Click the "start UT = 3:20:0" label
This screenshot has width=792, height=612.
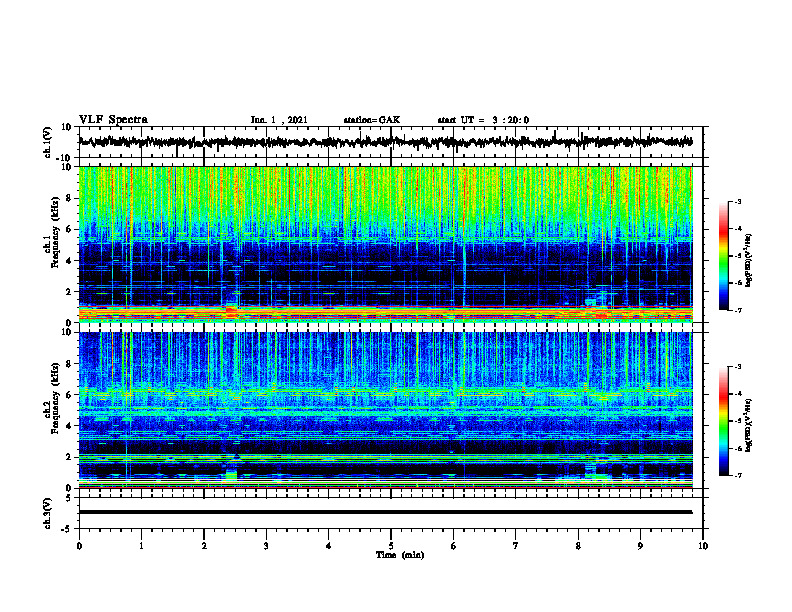(483, 120)
